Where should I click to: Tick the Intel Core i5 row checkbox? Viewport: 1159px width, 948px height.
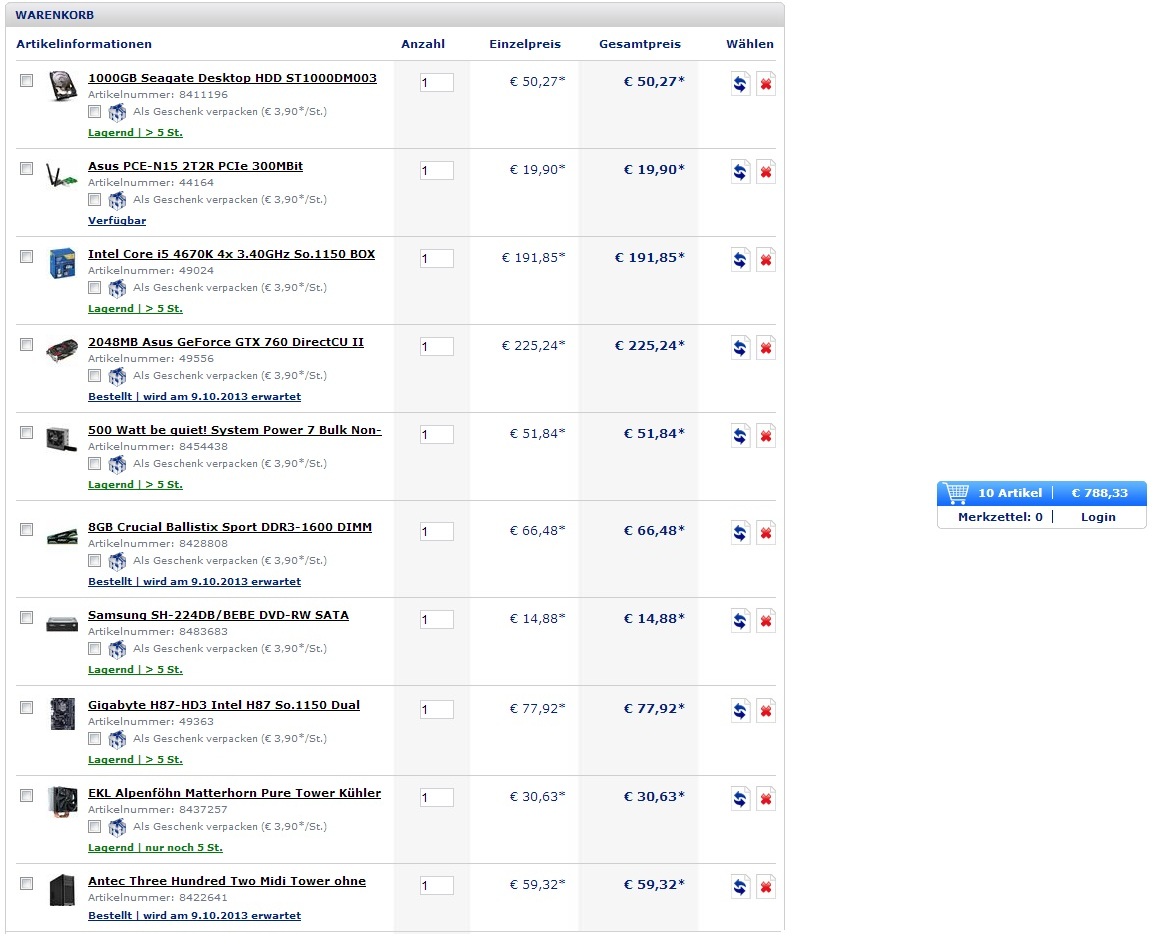[27, 256]
